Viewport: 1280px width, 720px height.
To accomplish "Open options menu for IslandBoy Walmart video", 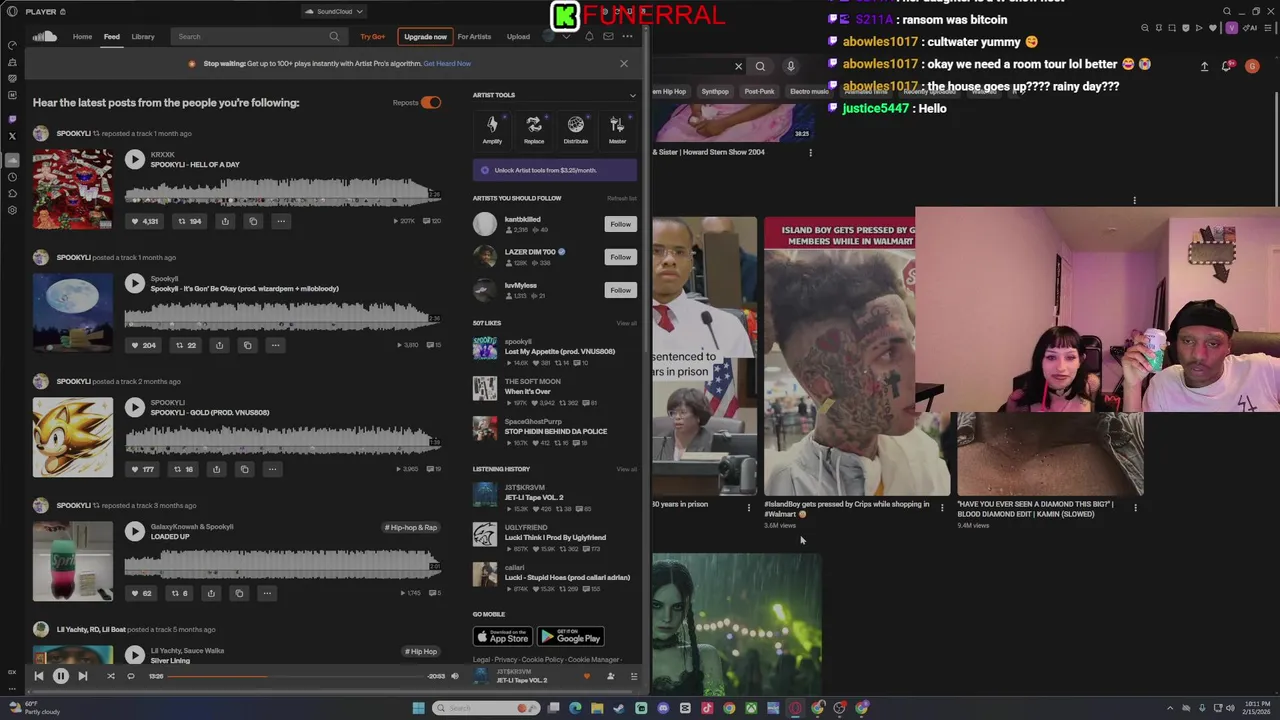I will click(x=941, y=508).
